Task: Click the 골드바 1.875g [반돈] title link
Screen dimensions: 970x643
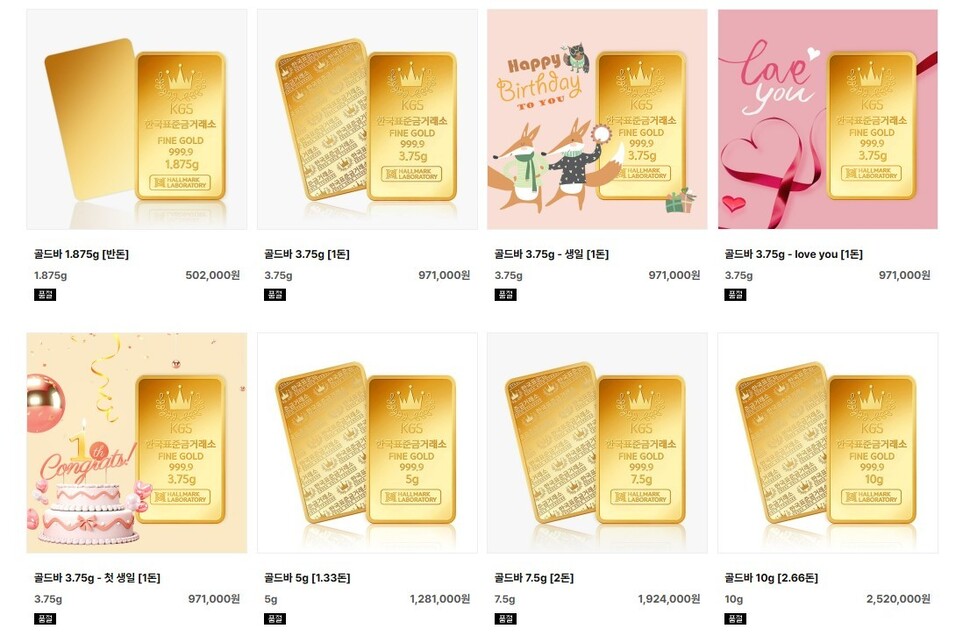Action: pyautogui.click(x=81, y=254)
